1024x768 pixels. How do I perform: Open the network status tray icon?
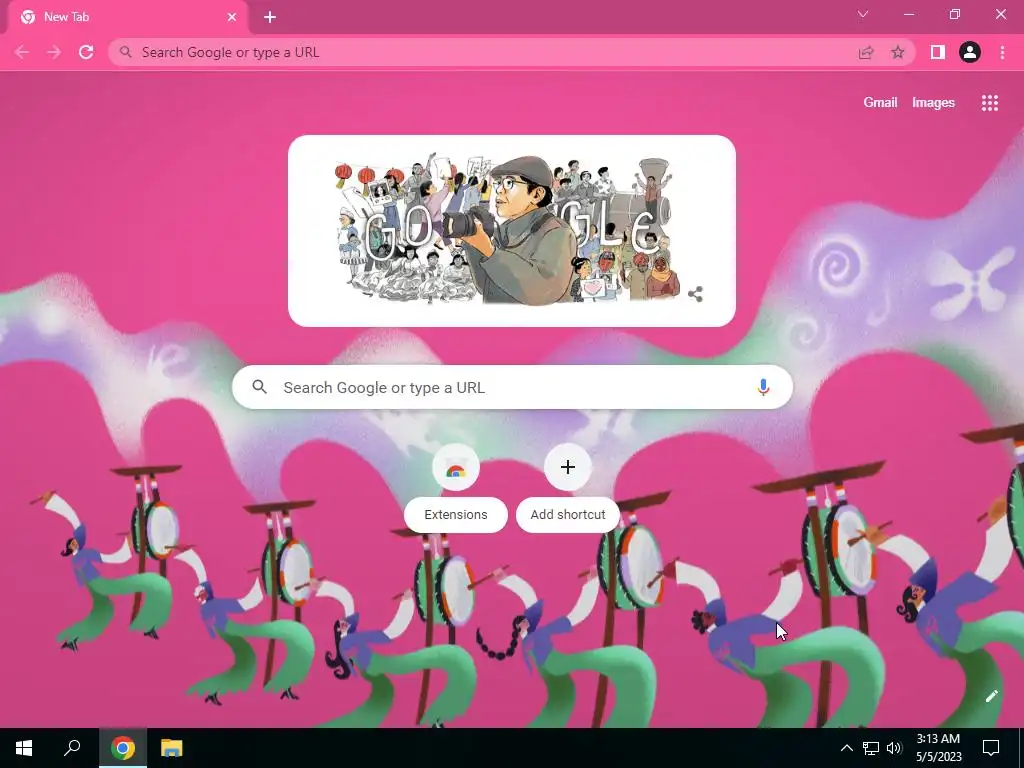point(871,748)
